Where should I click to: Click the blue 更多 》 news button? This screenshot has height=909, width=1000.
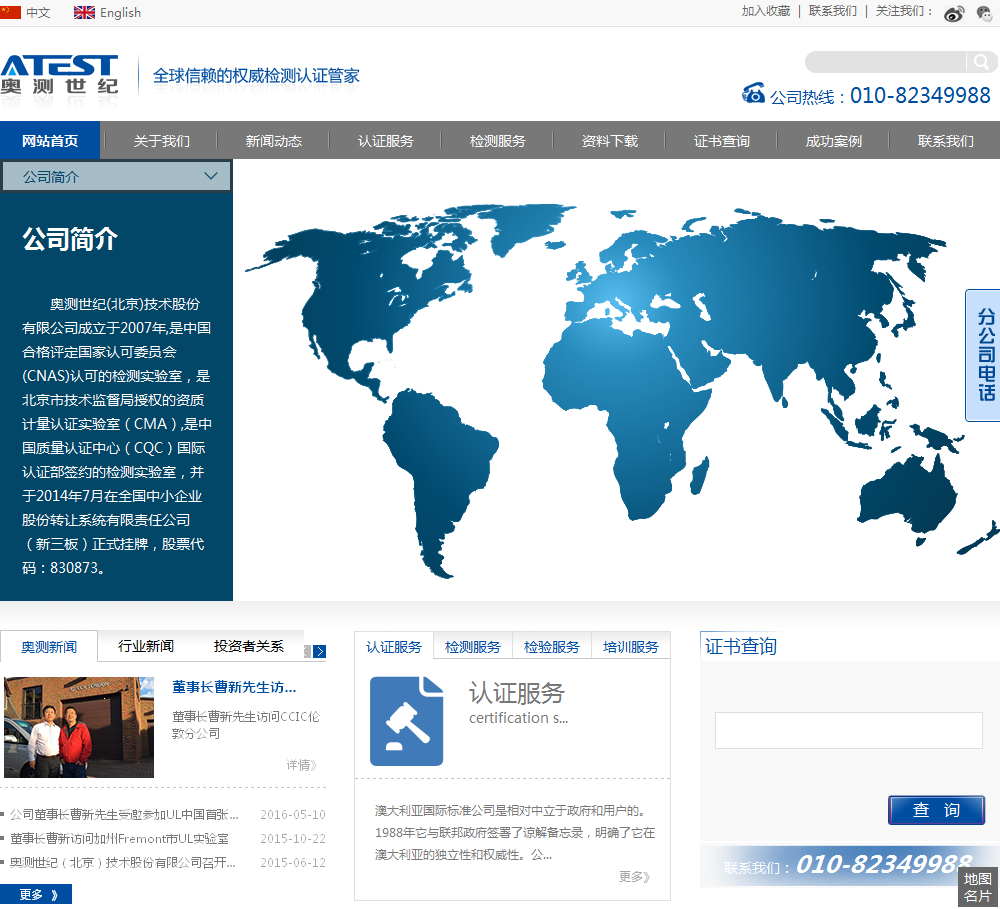[x=36, y=894]
